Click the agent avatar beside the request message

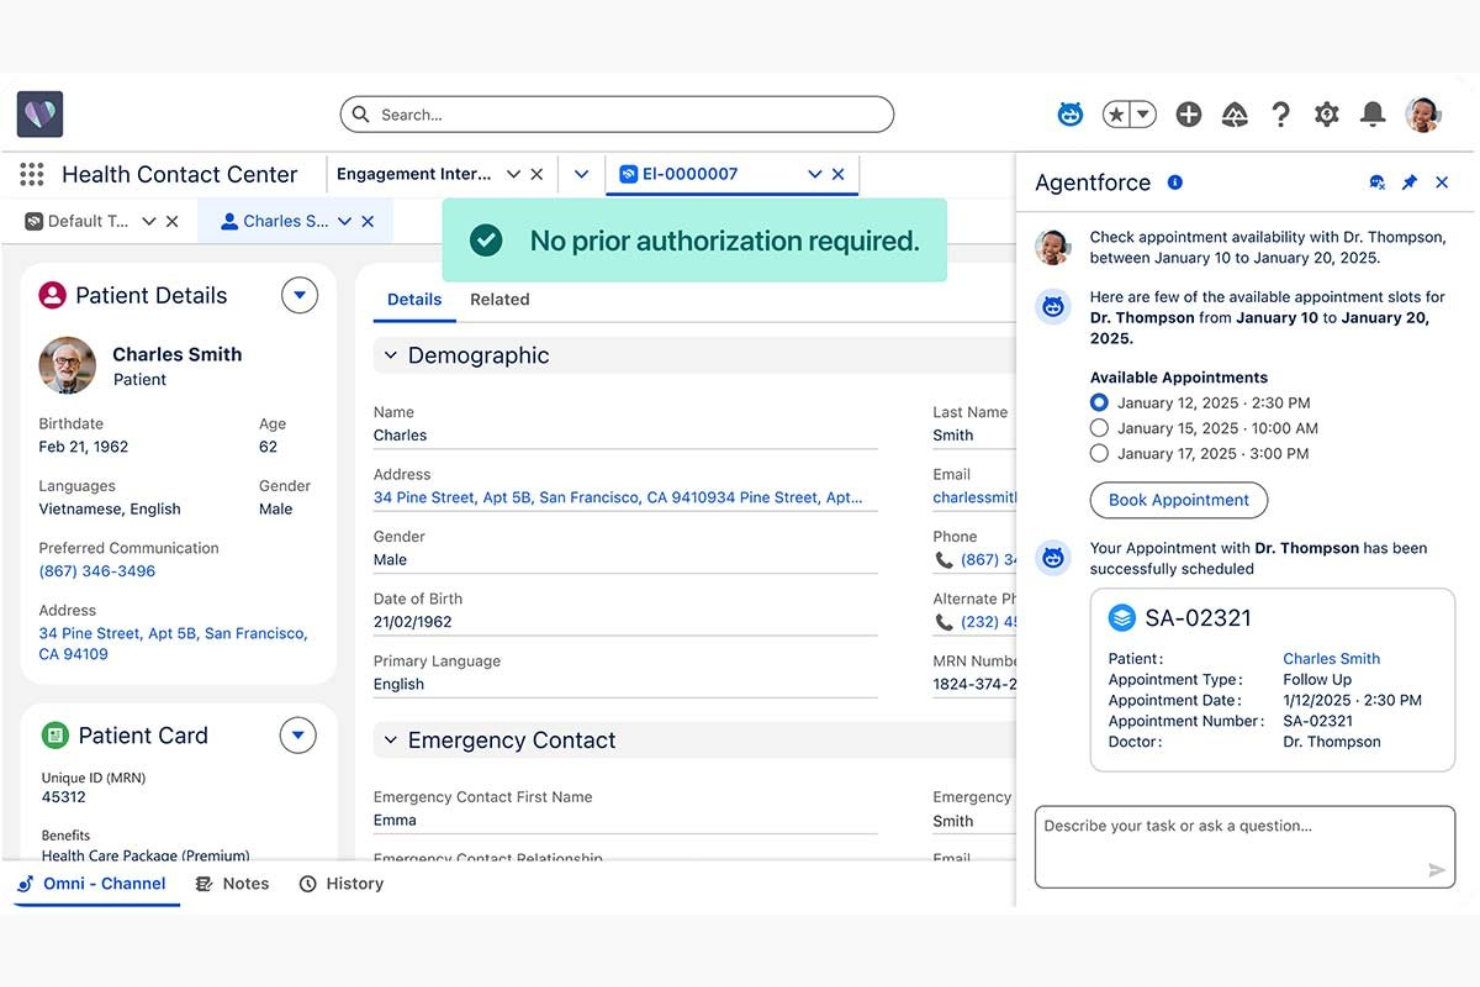pos(1053,246)
